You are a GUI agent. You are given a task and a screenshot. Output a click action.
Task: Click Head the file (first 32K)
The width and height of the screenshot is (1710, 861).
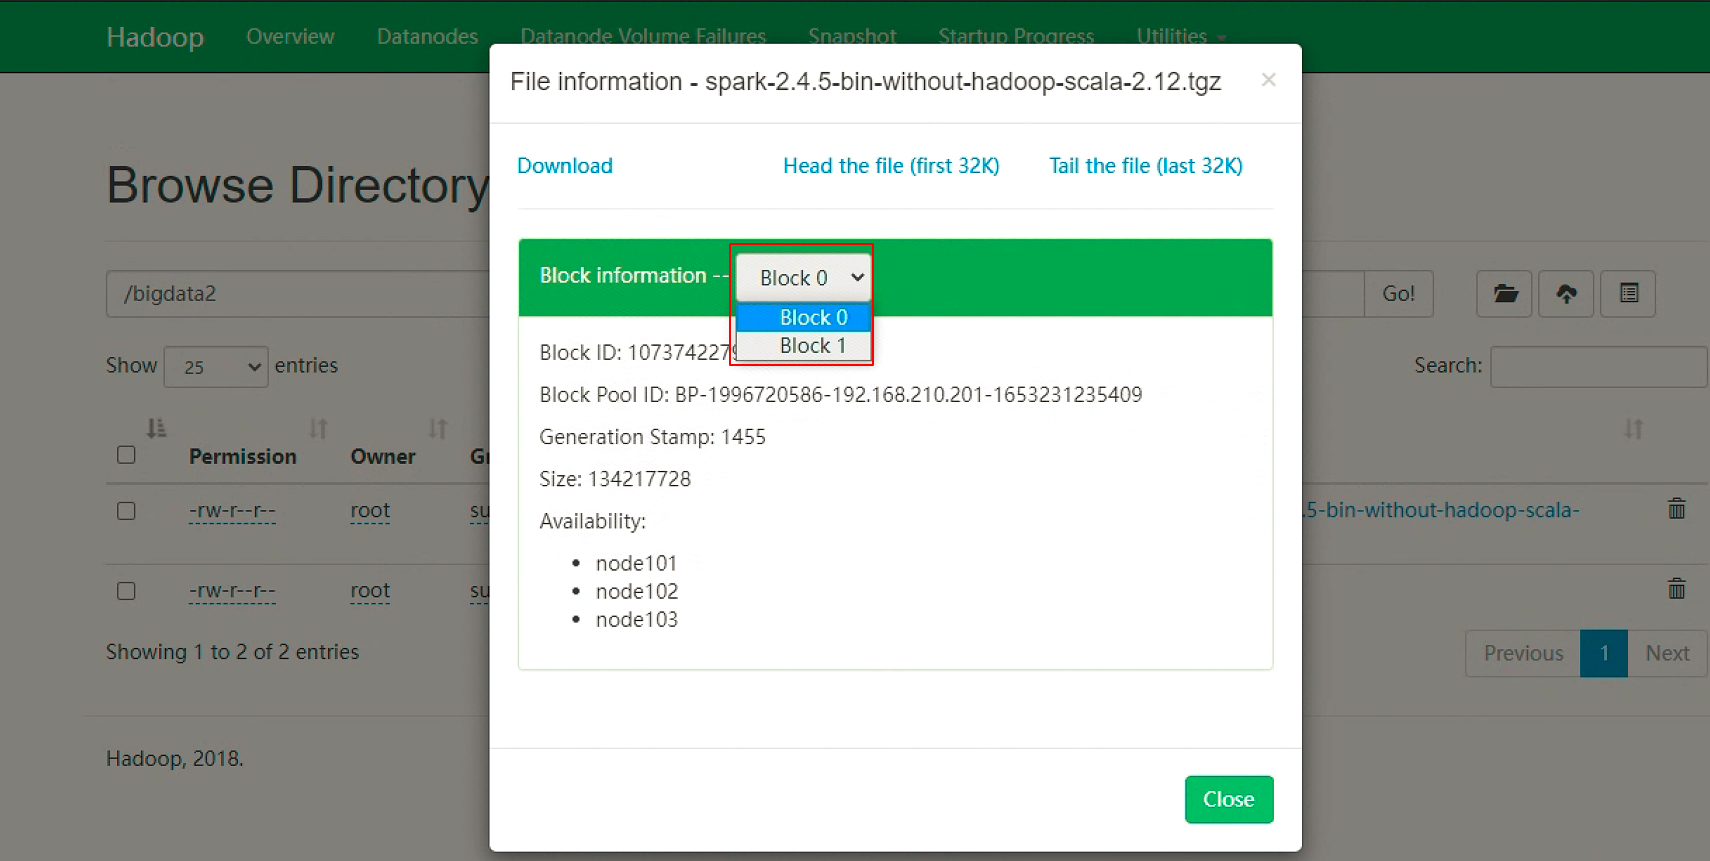[x=891, y=166]
